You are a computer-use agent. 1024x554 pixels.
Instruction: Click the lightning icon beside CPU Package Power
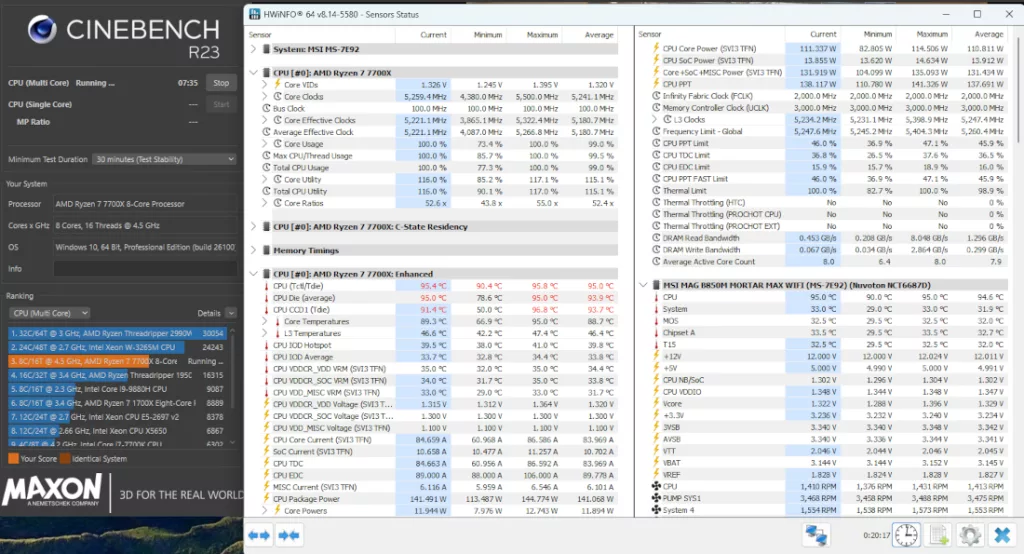[266, 499]
